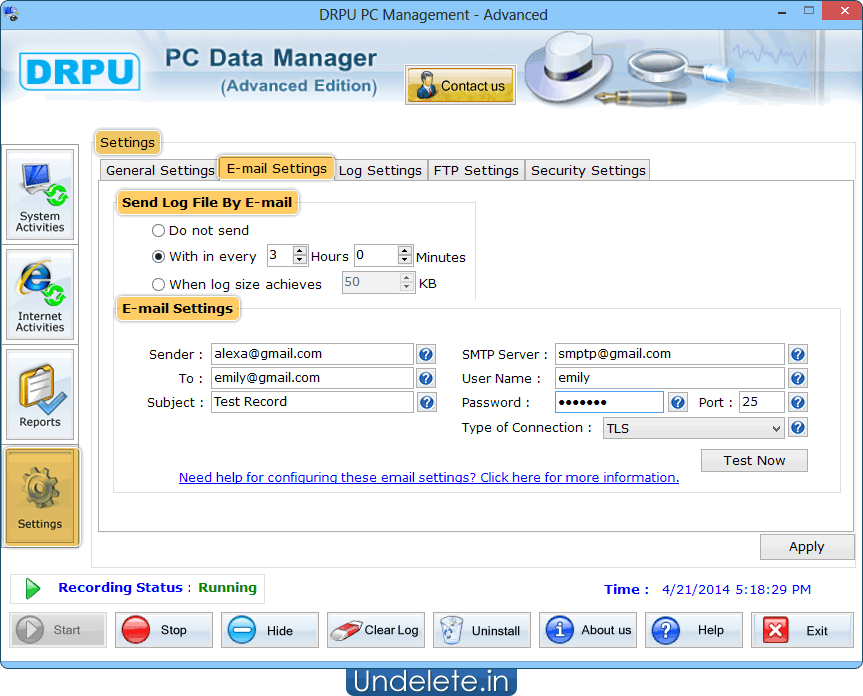Viewport: 863px width, 696px height.
Task: Click the Apply button
Action: pos(806,547)
